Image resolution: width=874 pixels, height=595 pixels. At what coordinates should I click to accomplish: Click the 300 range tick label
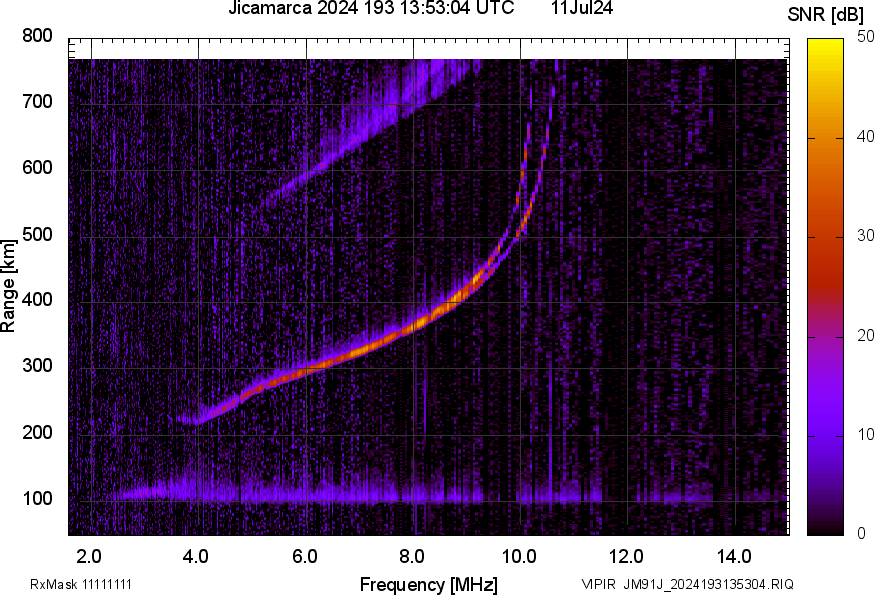click(37, 366)
